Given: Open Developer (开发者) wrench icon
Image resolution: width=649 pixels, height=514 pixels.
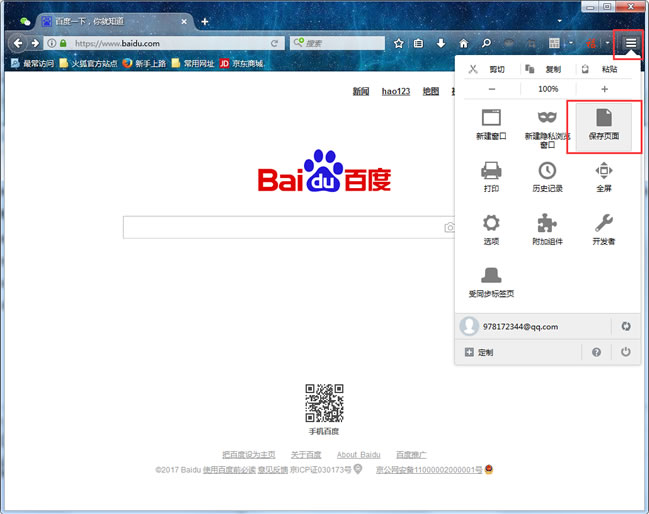Looking at the screenshot, I should [x=603, y=223].
